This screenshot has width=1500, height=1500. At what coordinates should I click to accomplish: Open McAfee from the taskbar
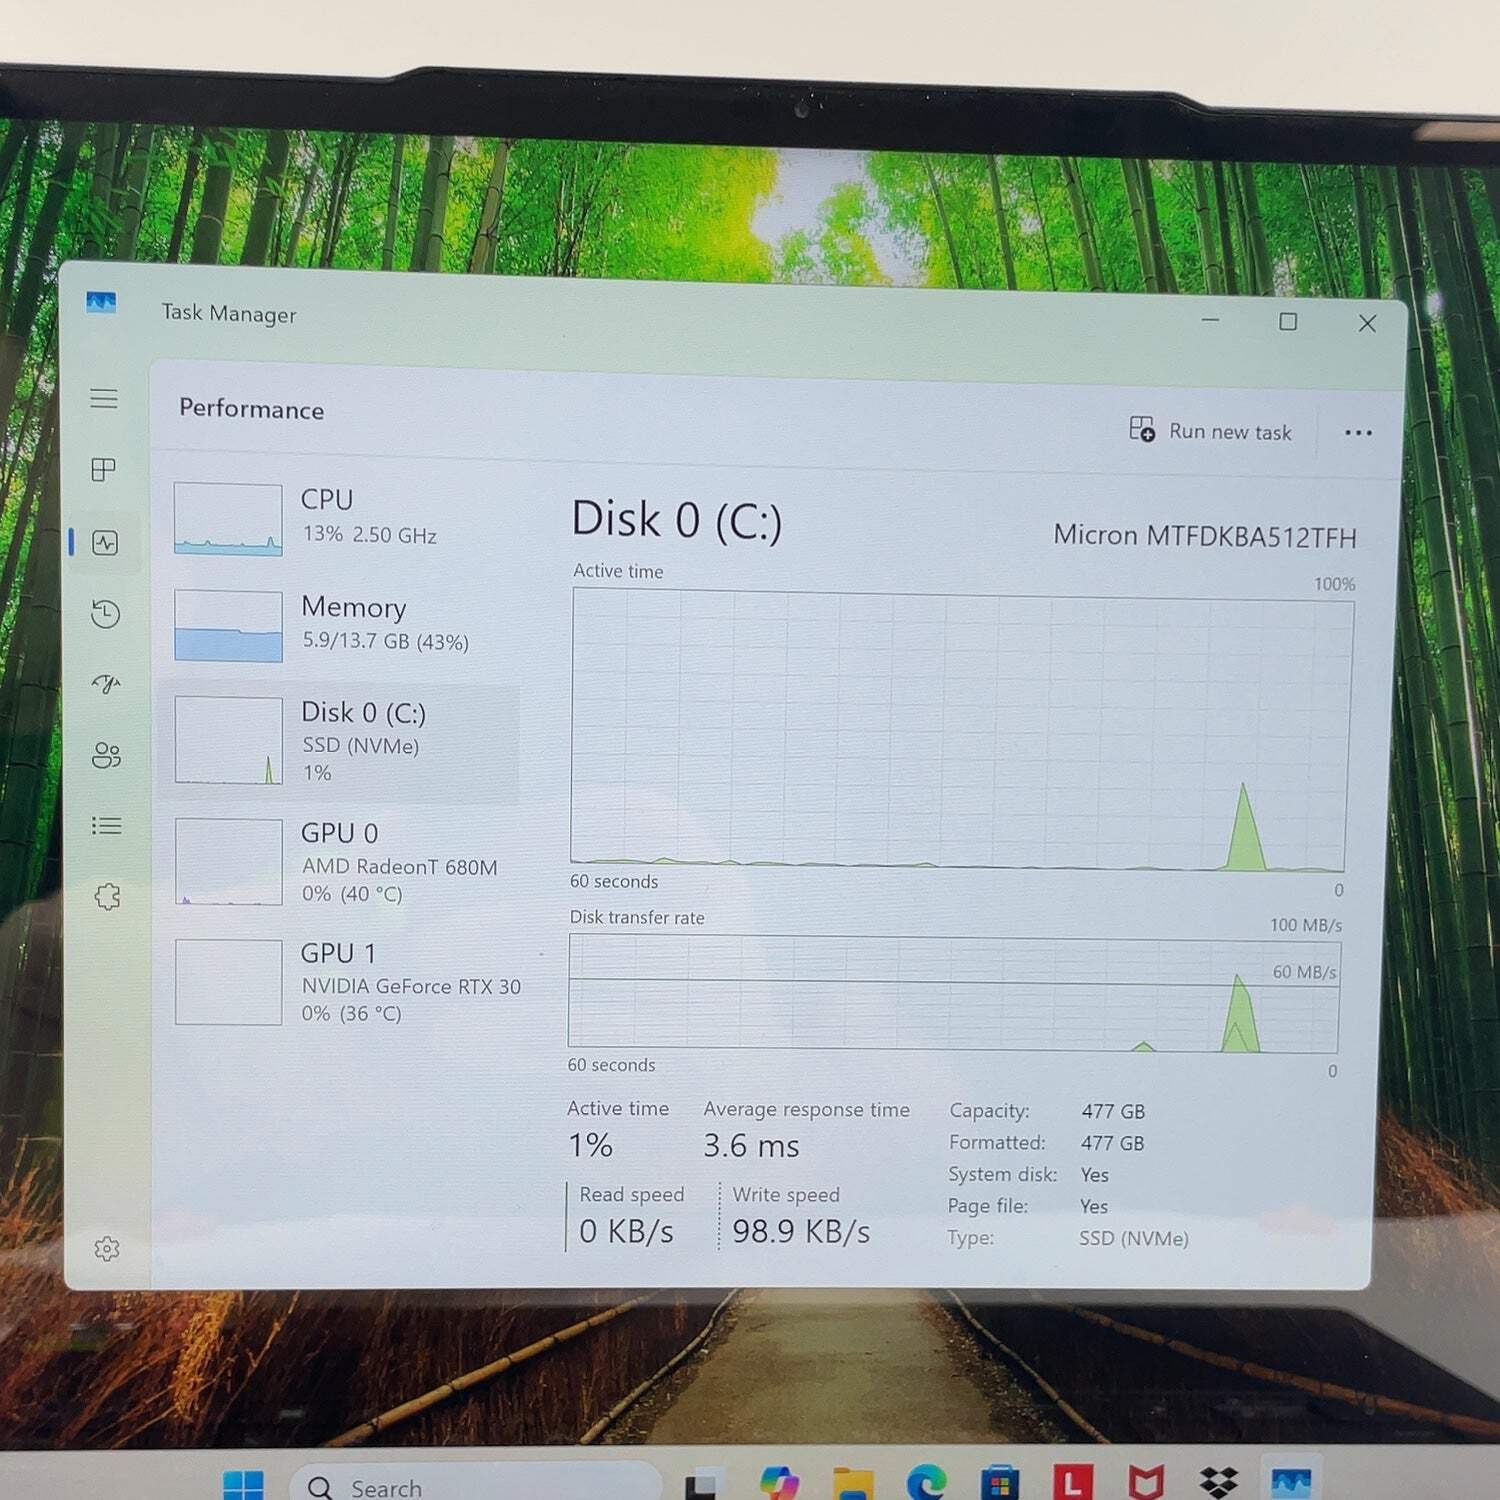pos(1146,1483)
